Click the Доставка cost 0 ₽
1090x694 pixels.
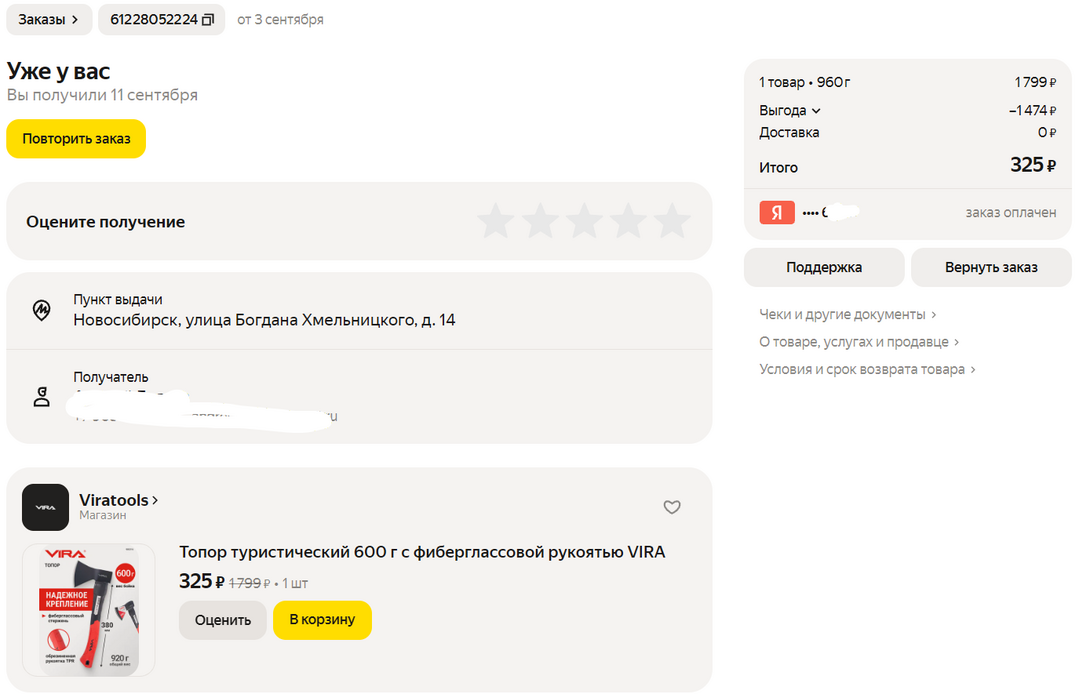1047,132
